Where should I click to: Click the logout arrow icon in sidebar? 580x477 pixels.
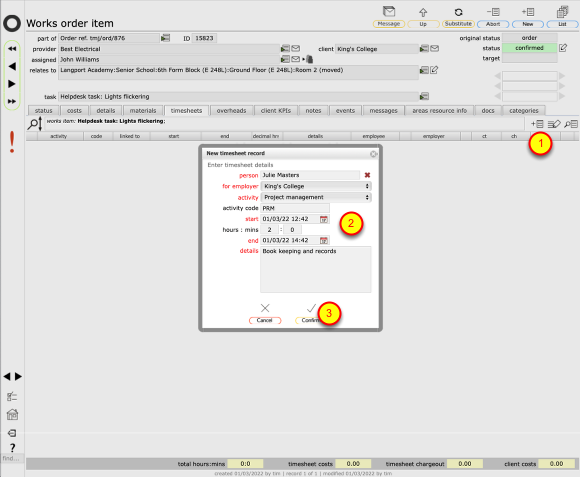pos(12,433)
